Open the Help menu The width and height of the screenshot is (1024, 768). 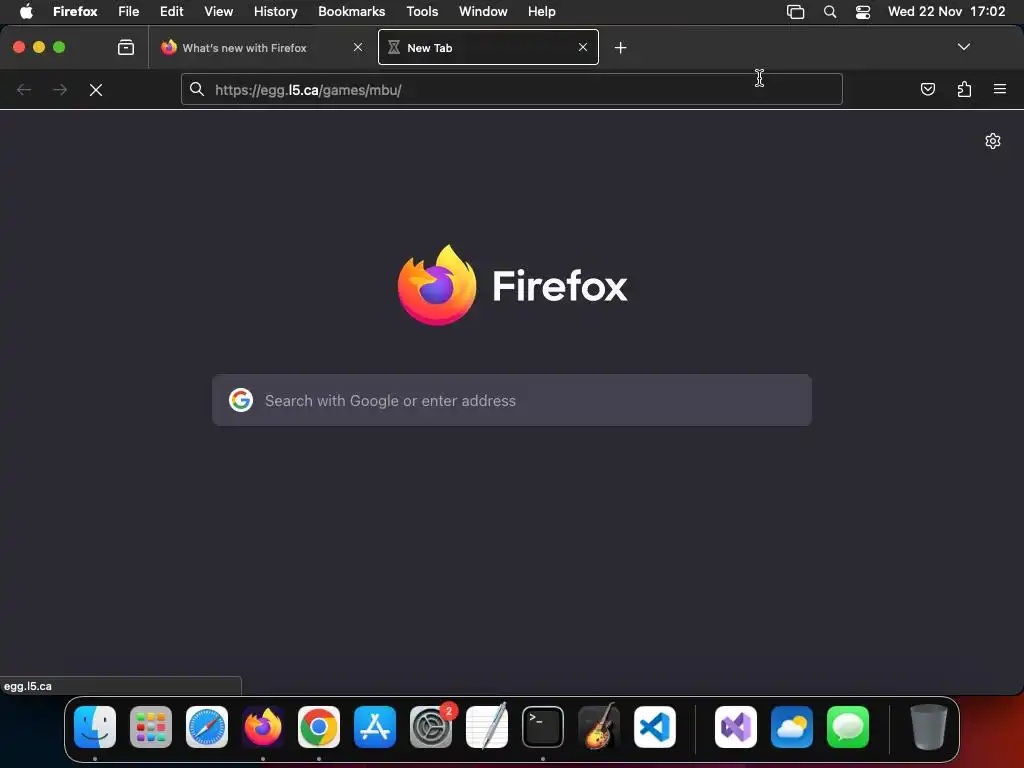541,12
